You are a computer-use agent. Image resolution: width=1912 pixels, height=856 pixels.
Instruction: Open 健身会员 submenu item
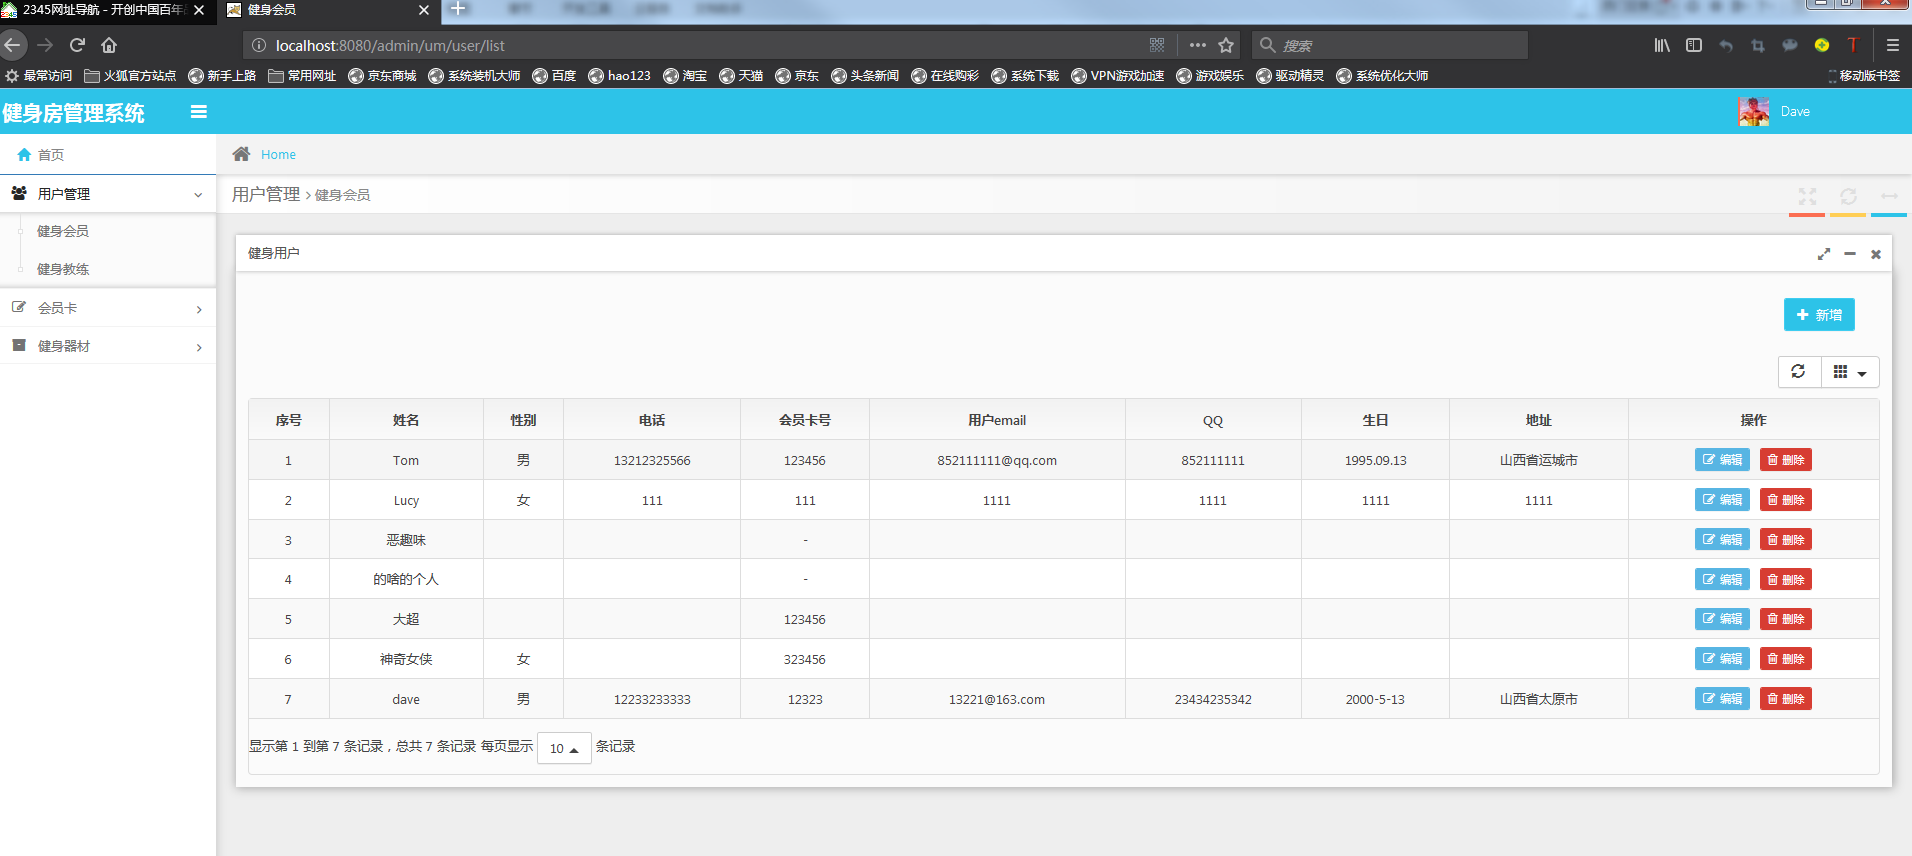(63, 231)
